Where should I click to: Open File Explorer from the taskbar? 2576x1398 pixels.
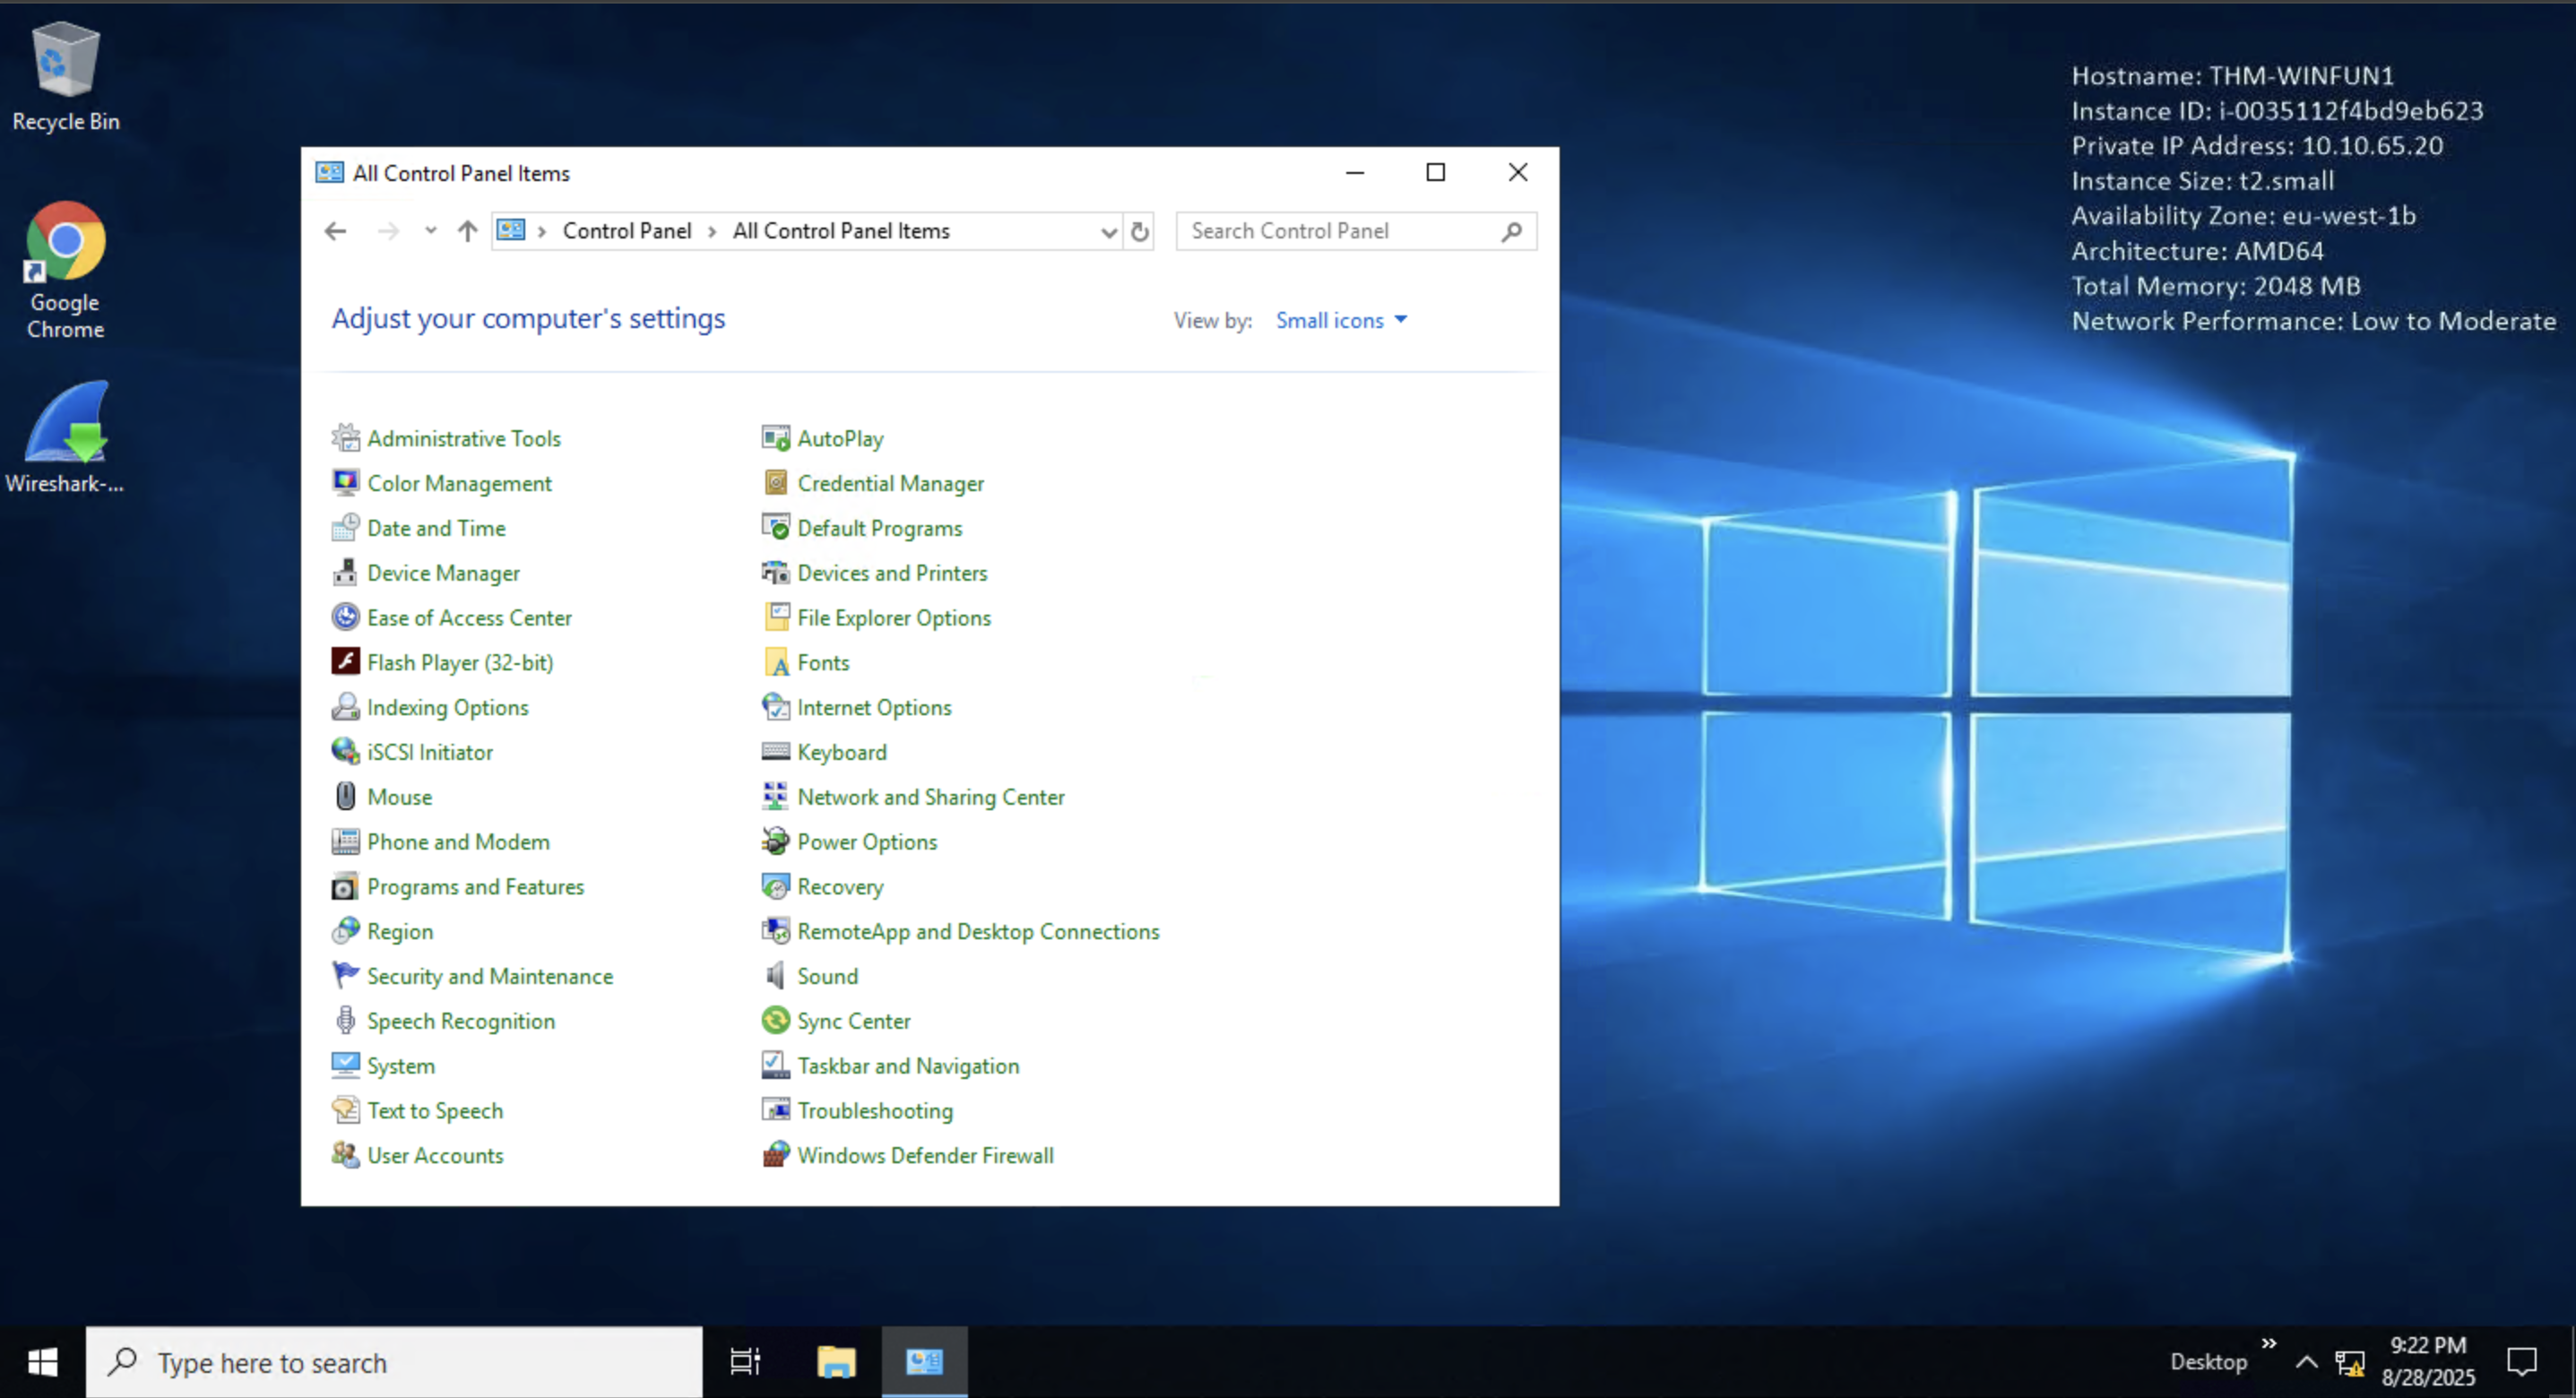pos(836,1361)
